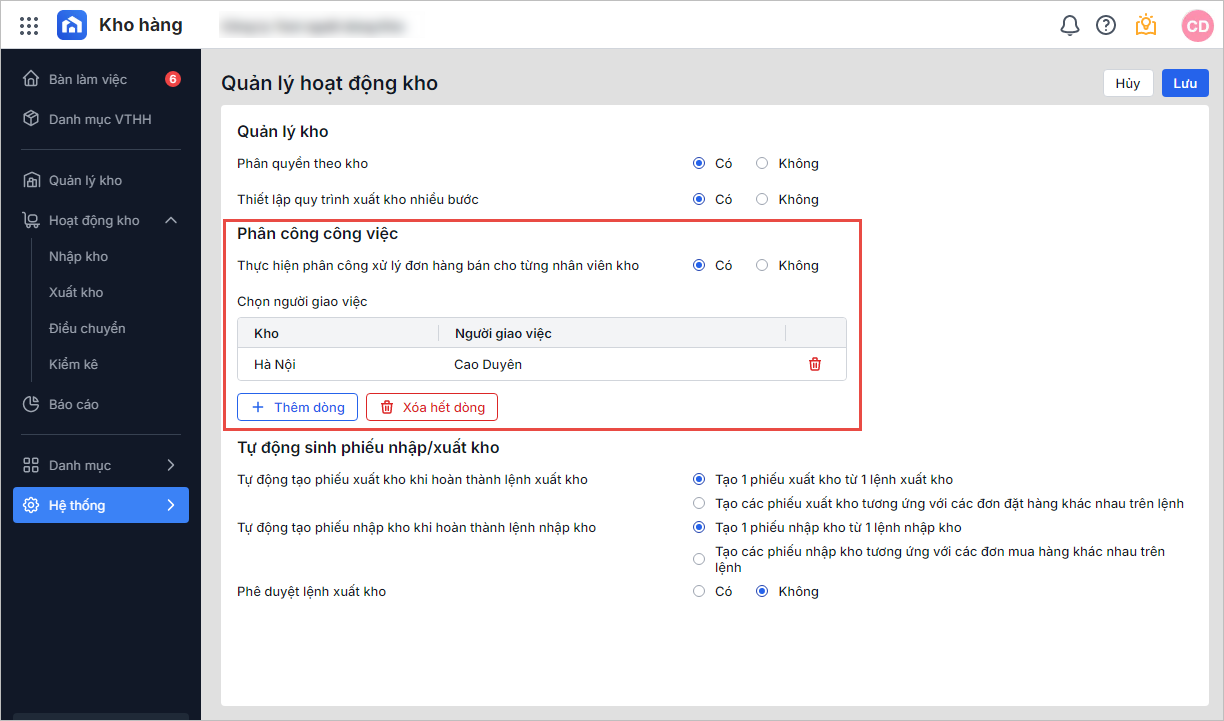Click the red 6 notification badge
1224x721 pixels.
173,79
